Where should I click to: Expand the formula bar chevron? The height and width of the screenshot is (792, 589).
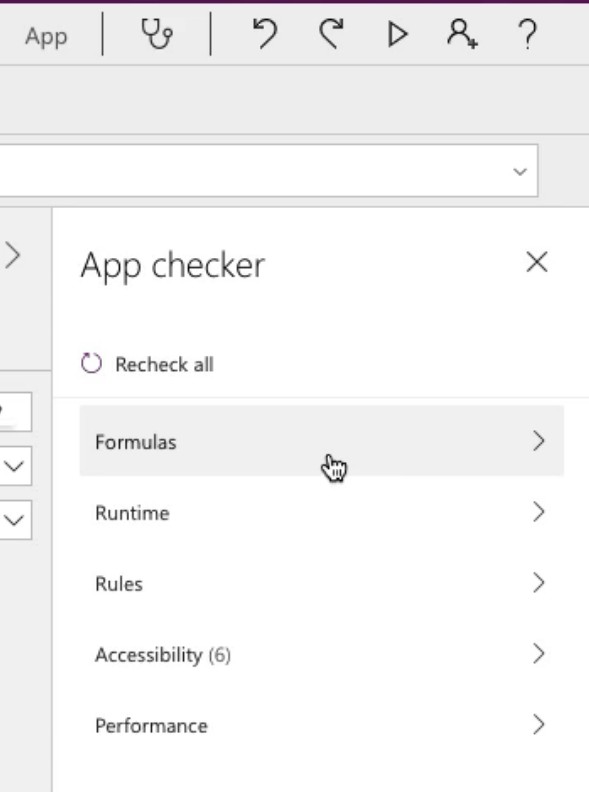[x=520, y=172]
